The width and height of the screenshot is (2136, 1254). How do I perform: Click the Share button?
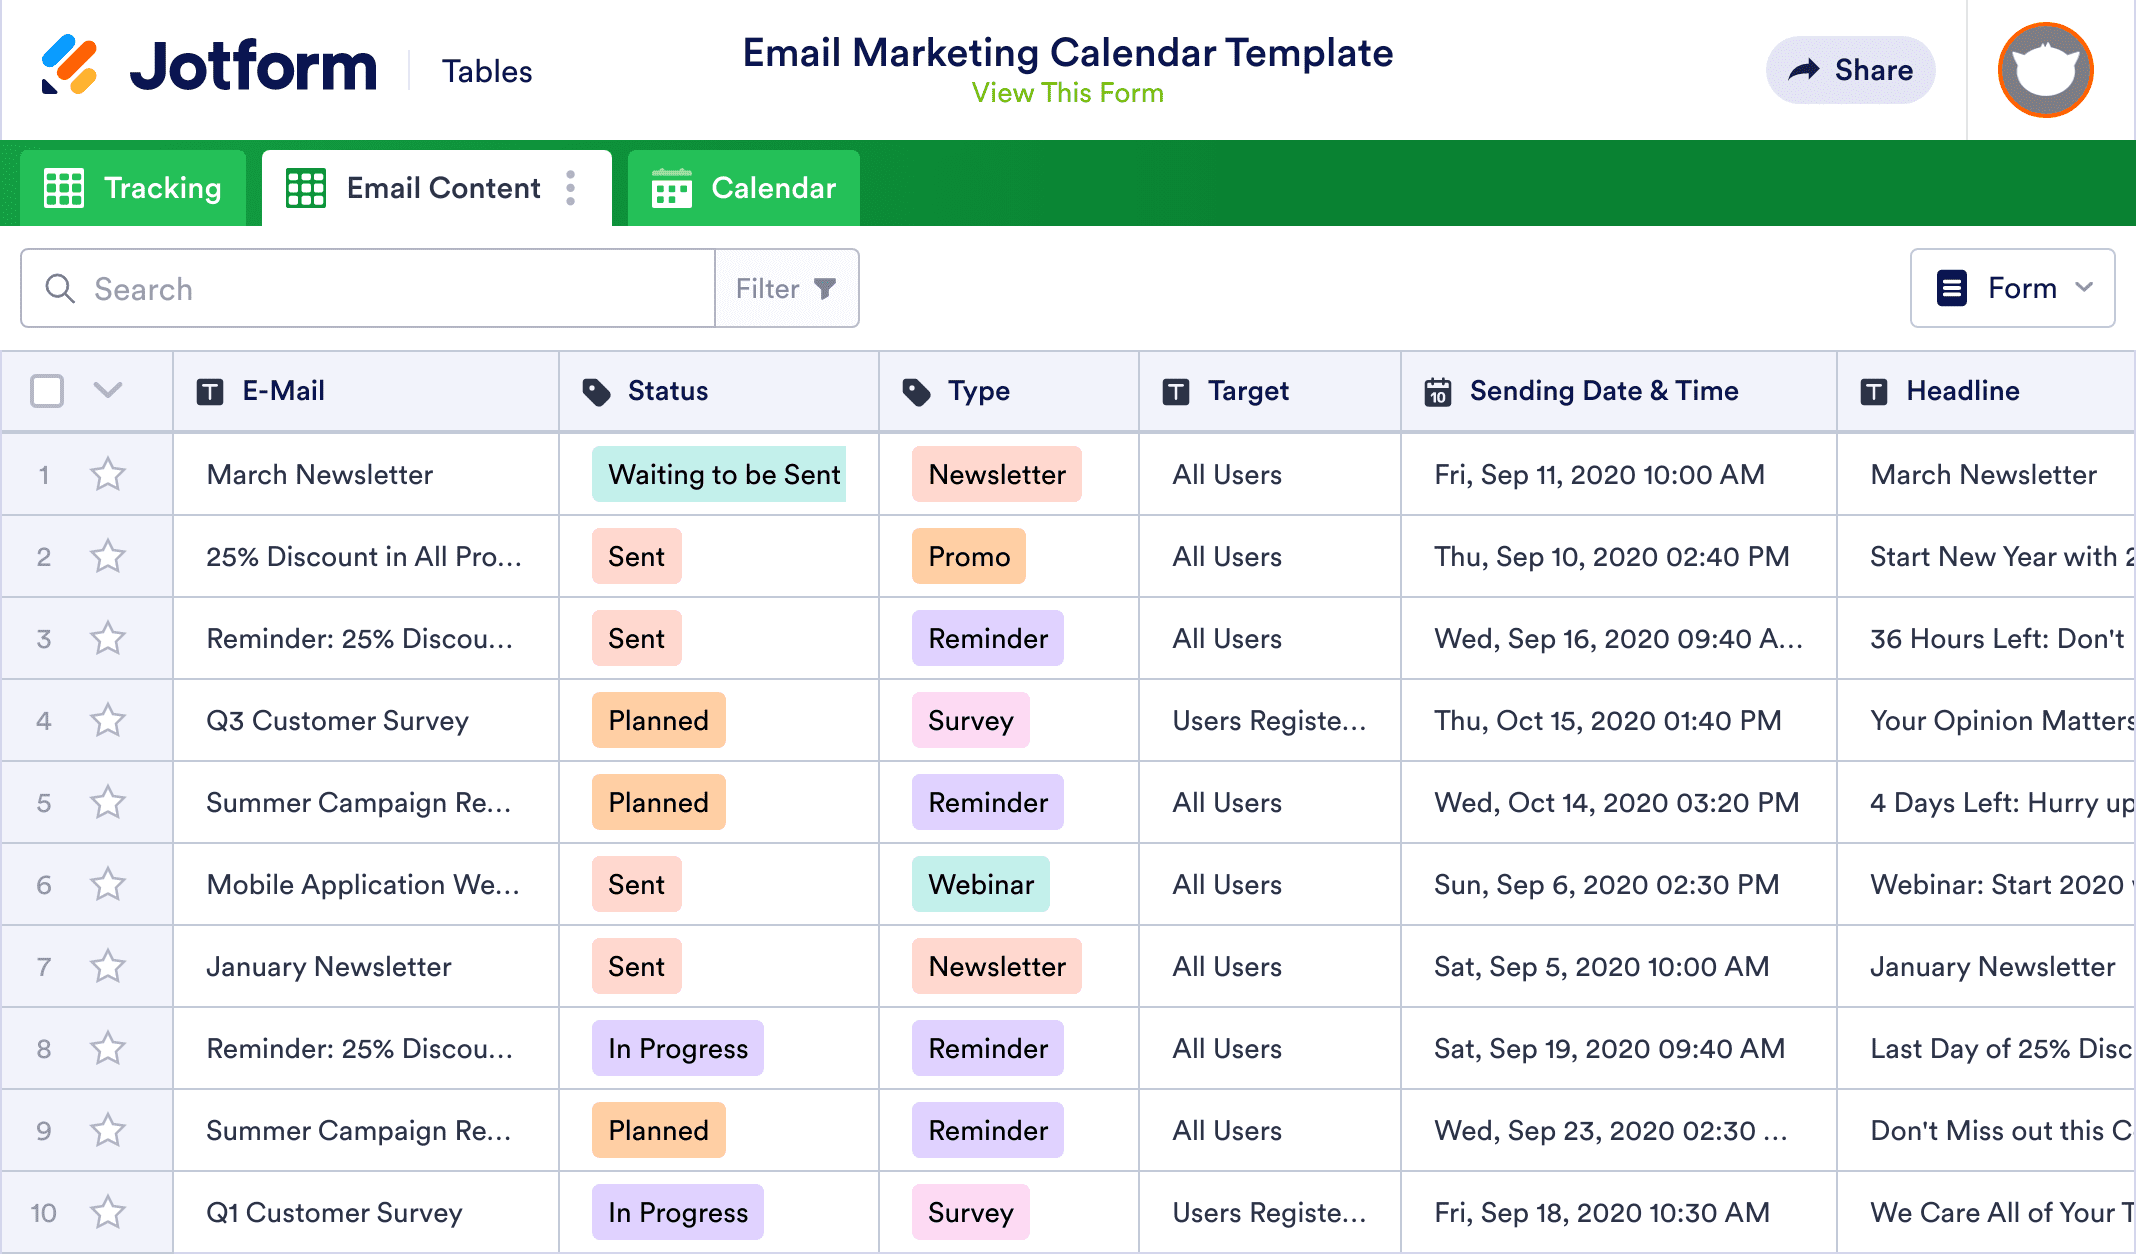[x=1850, y=70]
